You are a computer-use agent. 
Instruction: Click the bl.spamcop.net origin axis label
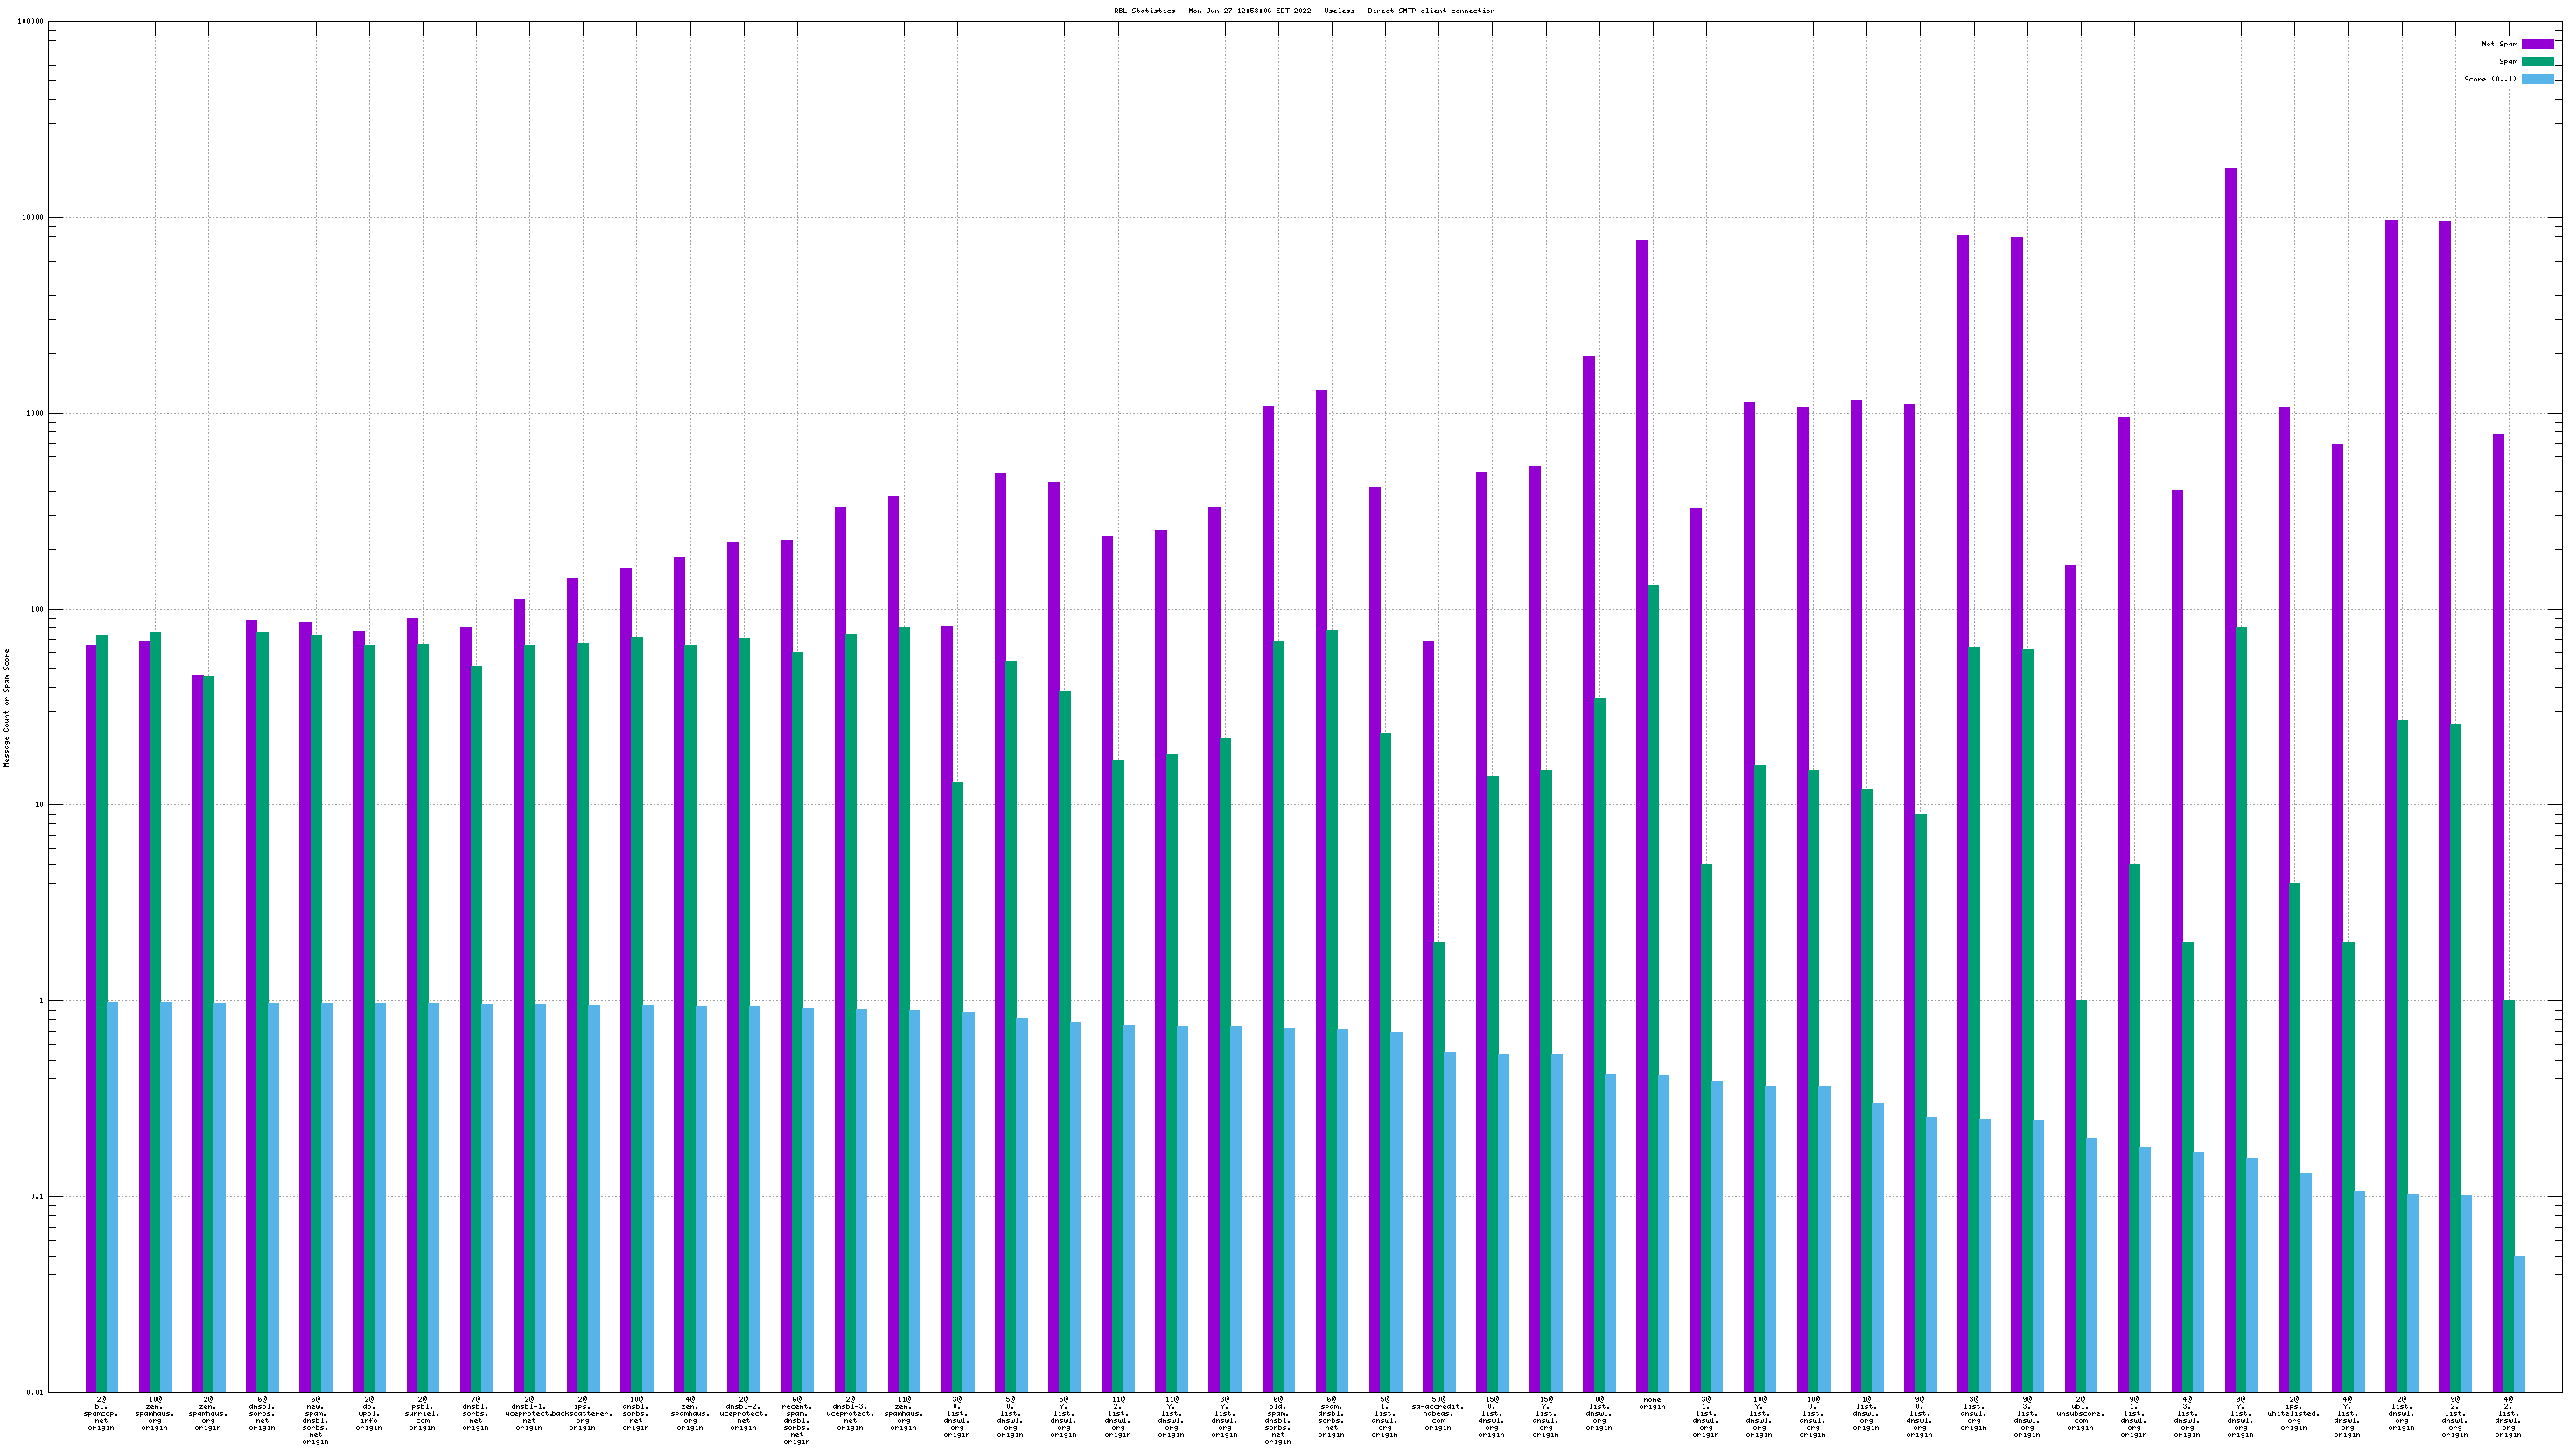[x=101, y=1413]
